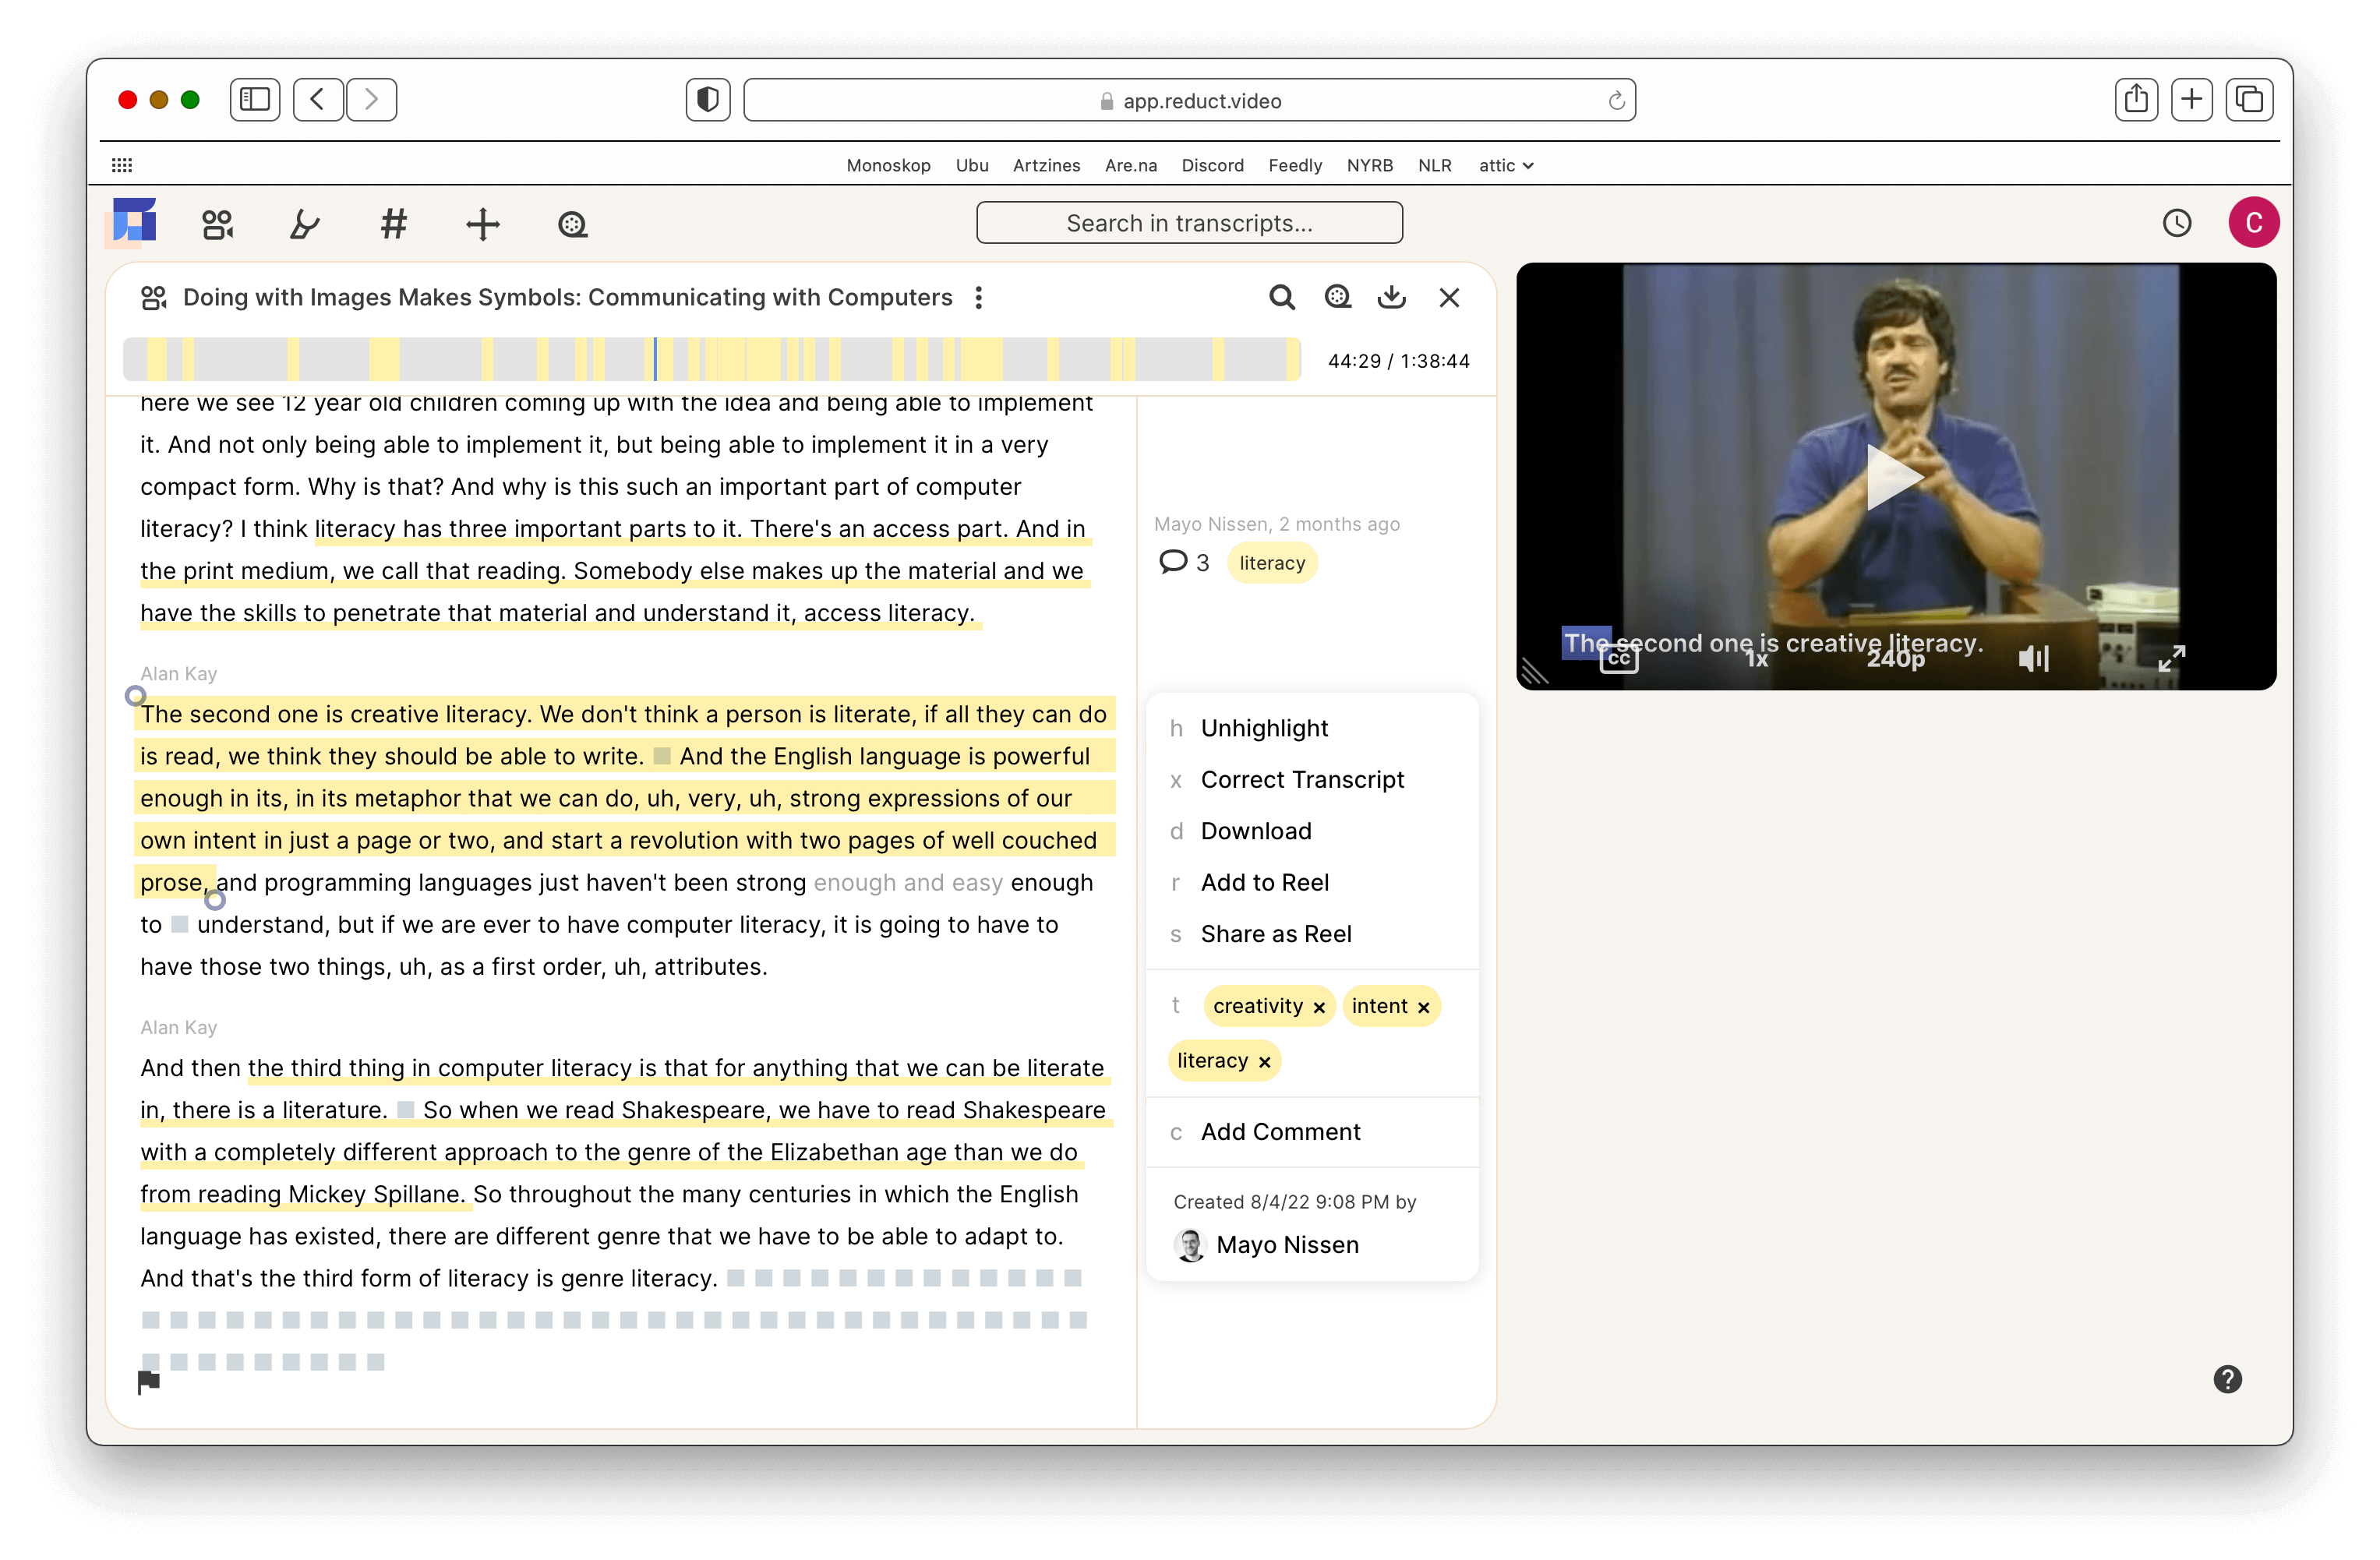
Task: Change the 1x playback speed
Action: coord(1756,659)
